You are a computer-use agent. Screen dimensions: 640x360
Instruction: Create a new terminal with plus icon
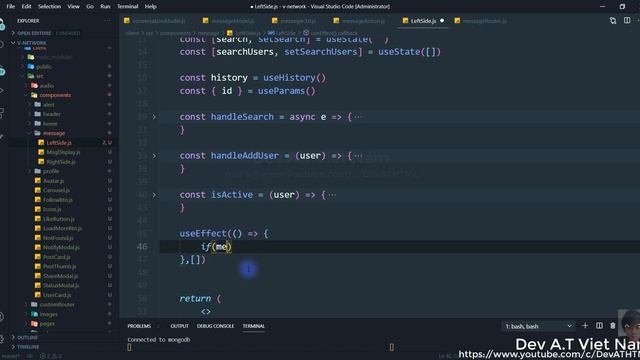point(585,326)
